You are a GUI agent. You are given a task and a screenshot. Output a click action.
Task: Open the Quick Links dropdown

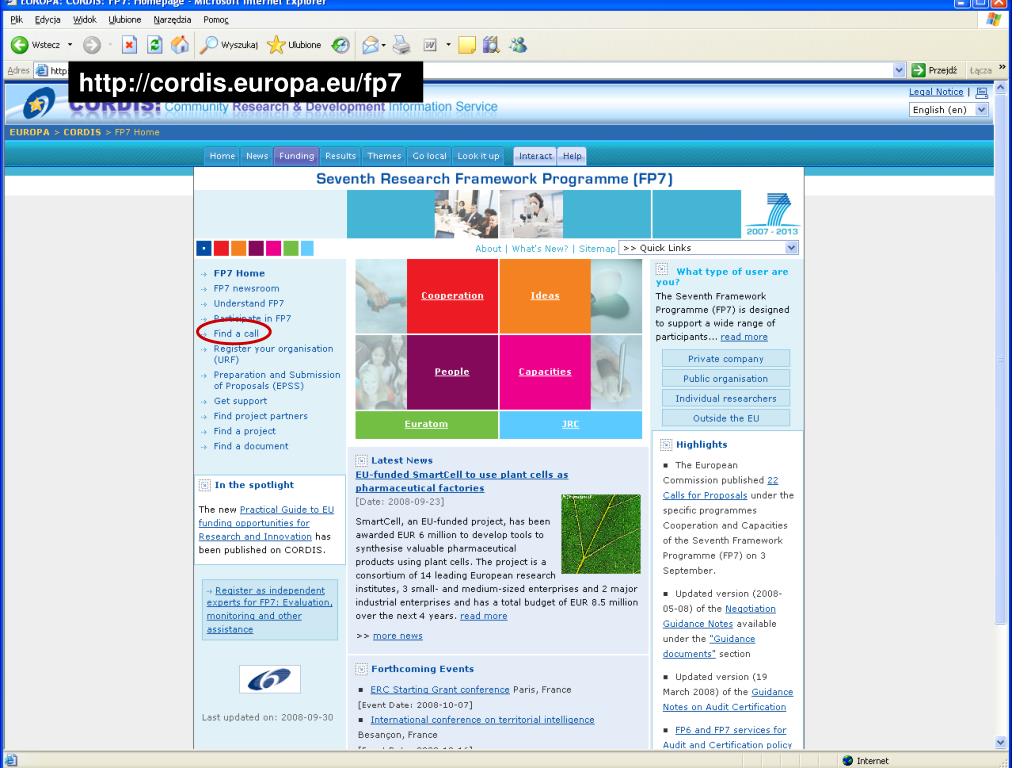click(709, 248)
